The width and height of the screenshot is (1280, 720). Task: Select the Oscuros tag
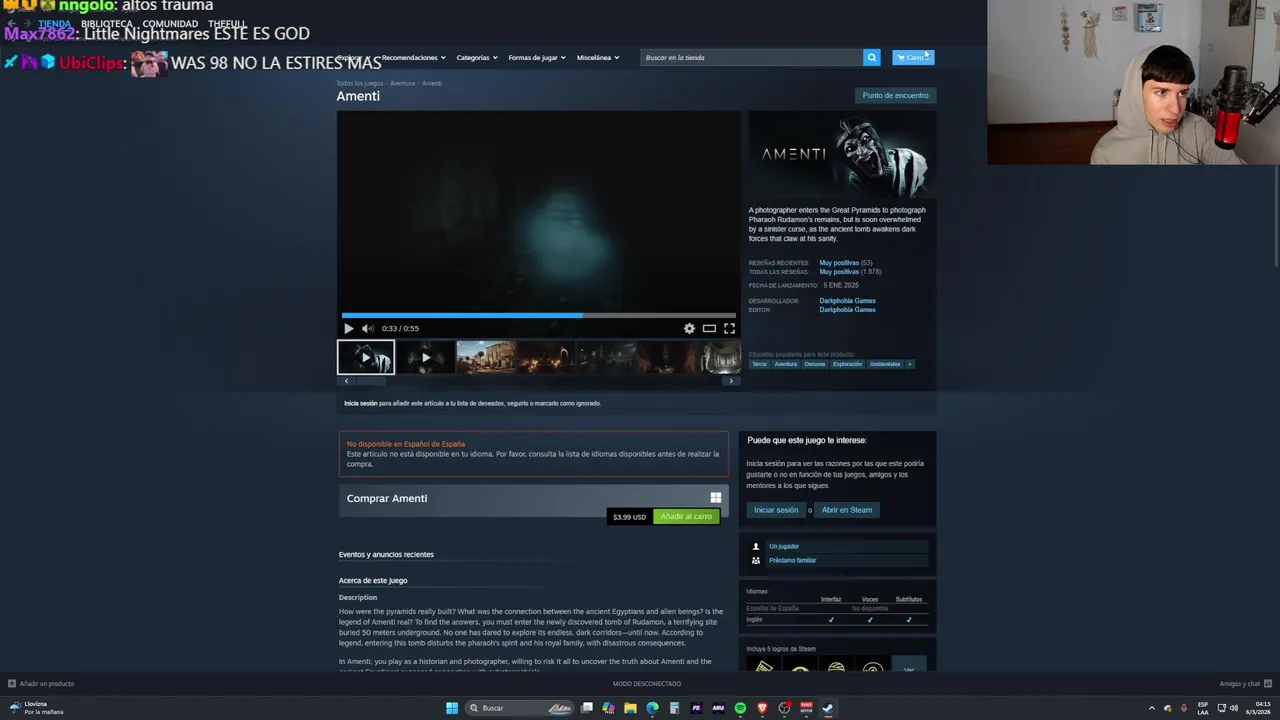815,364
